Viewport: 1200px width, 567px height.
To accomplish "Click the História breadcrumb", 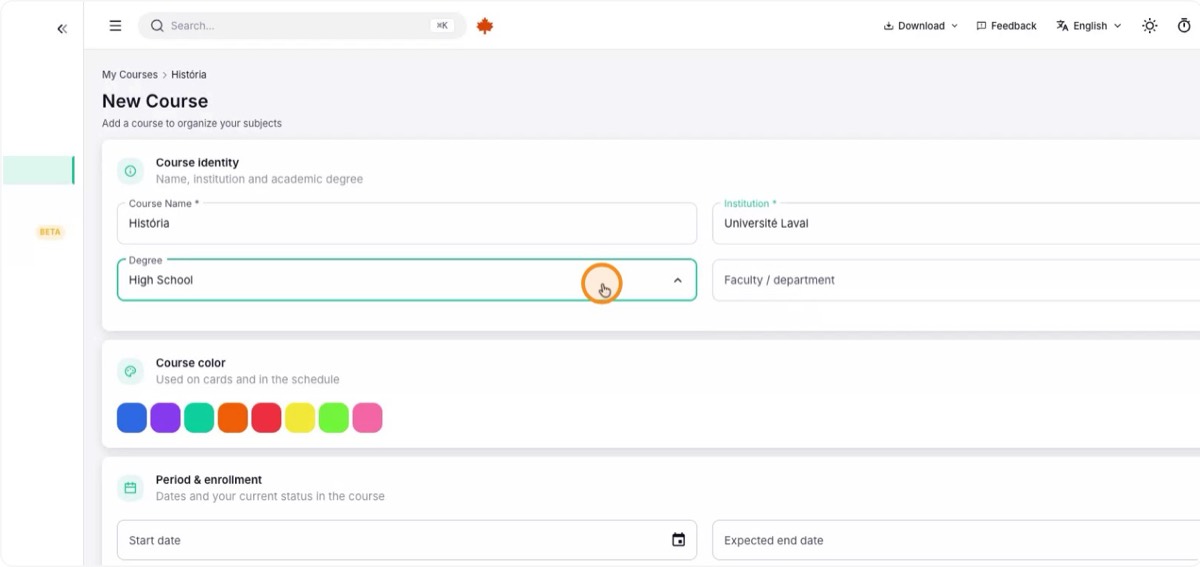I will [x=189, y=75].
